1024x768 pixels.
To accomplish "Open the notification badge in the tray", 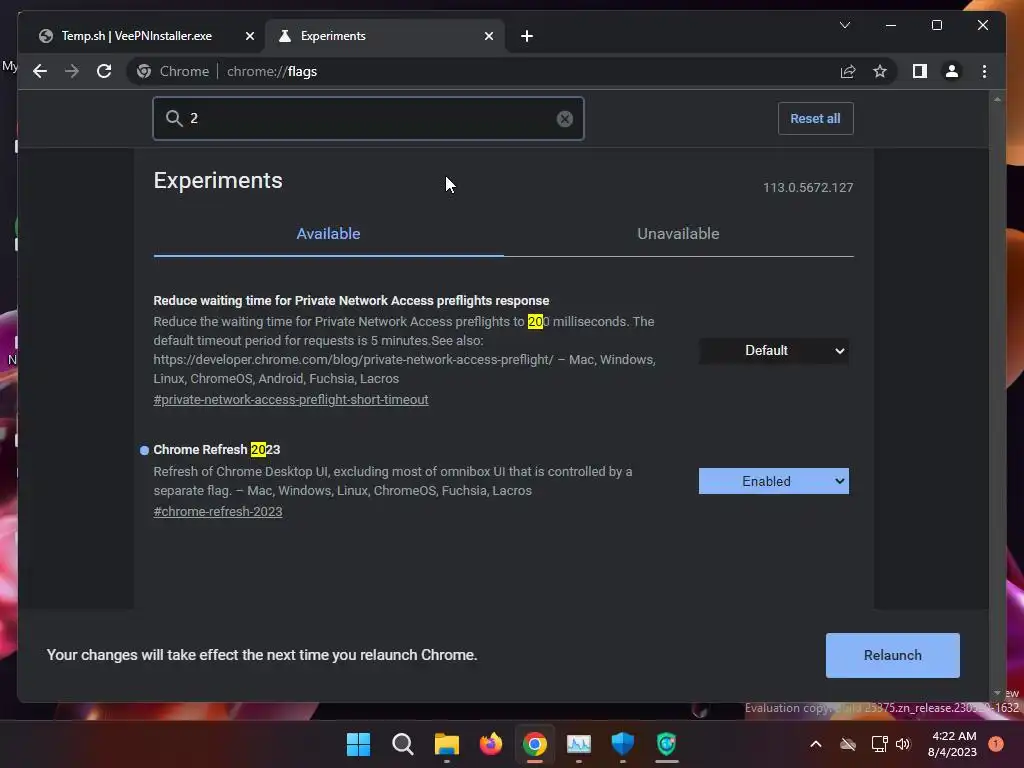I will (x=995, y=744).
